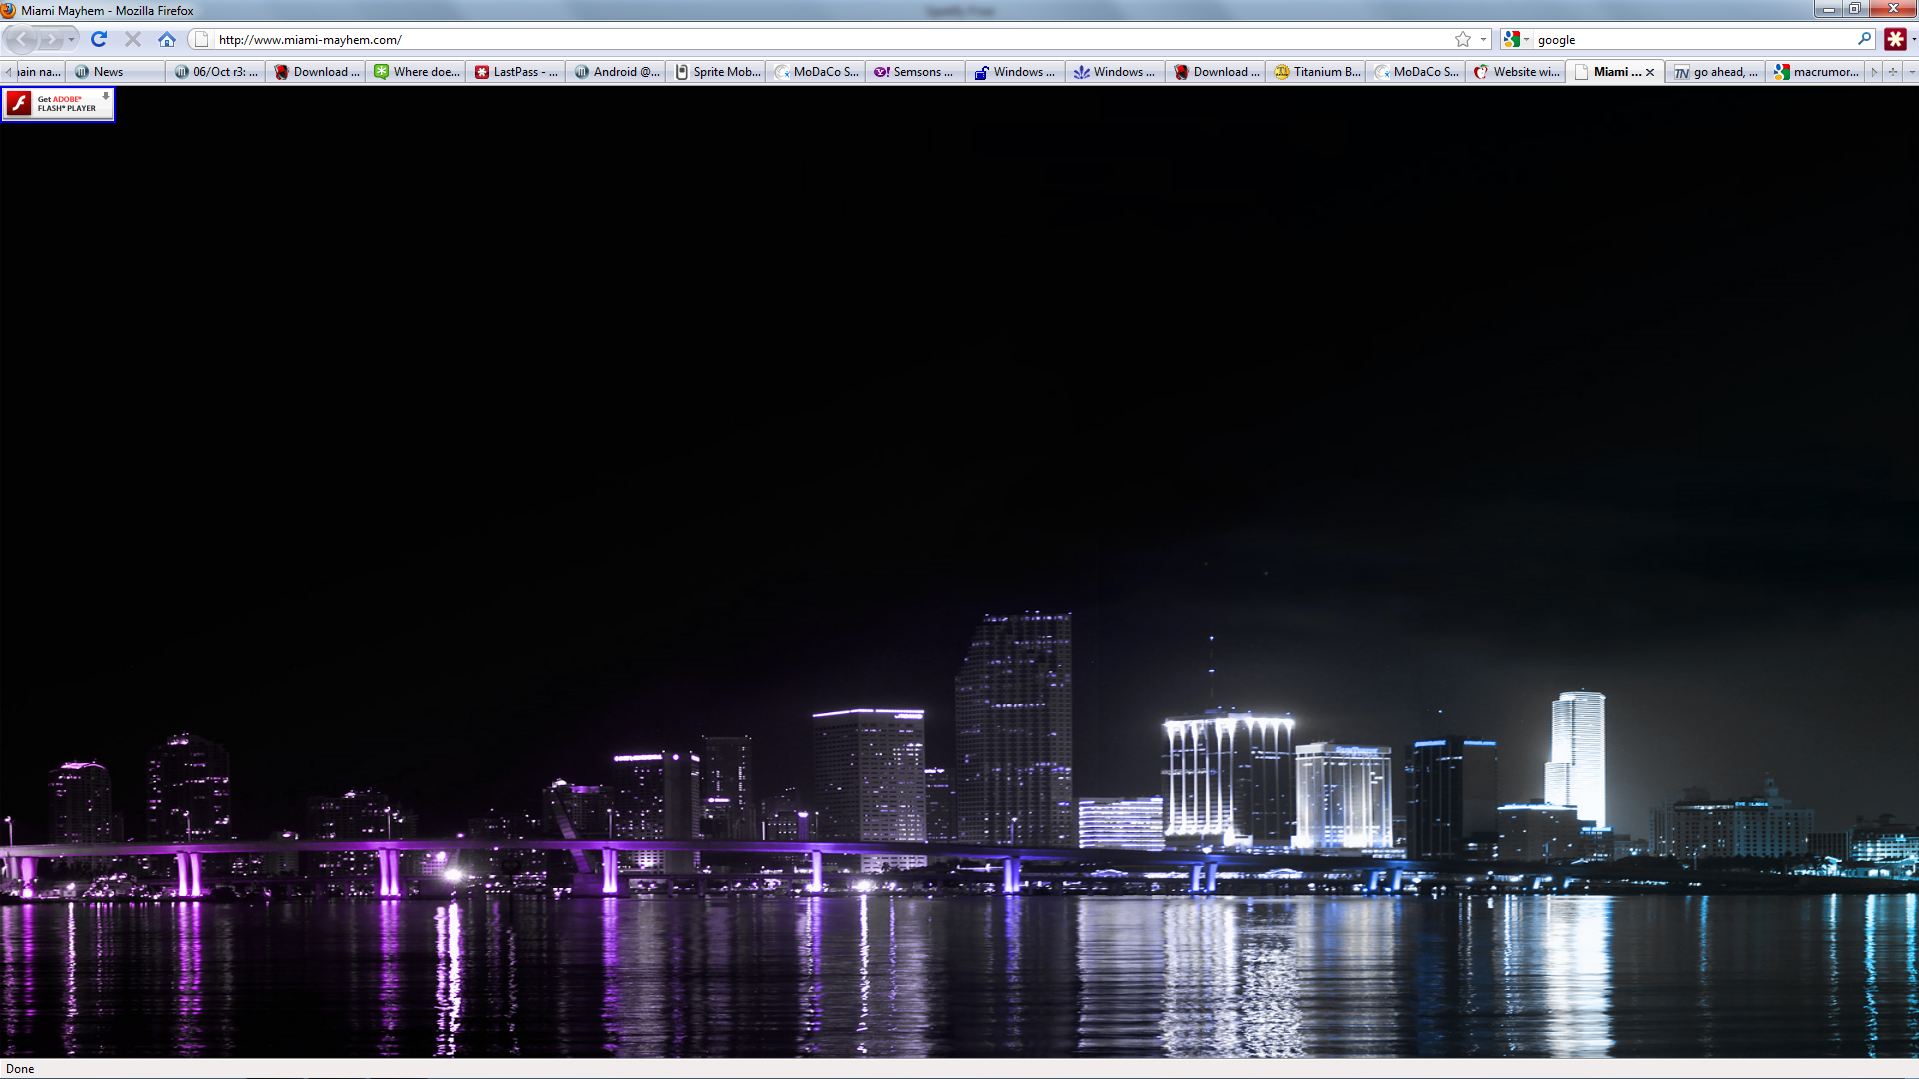Open a new tab with plus button

click(x=1893, y=72)
